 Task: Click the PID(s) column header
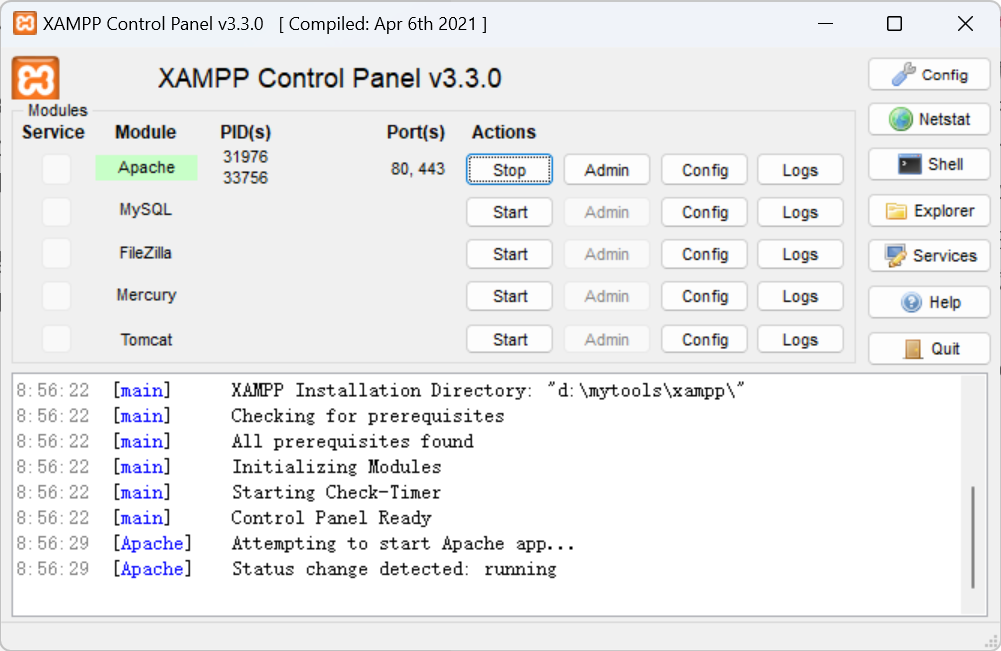[x=246, y=132]
